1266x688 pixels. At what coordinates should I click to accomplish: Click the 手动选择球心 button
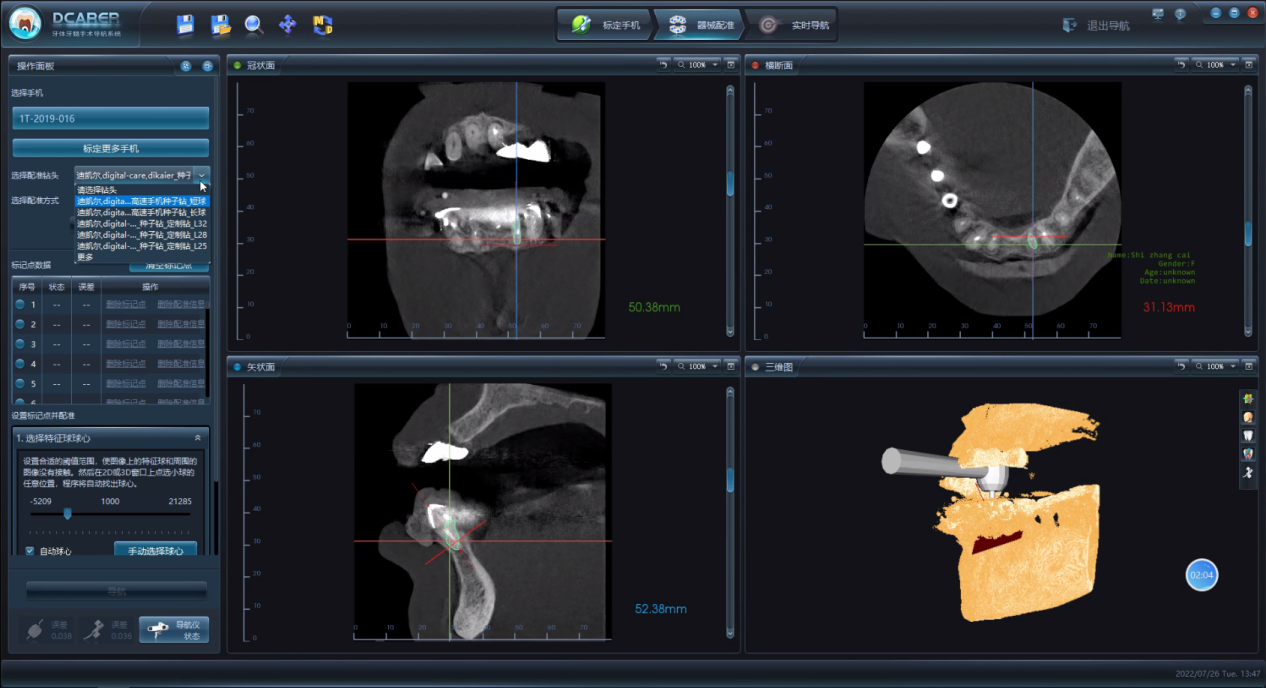click(155, 551)
